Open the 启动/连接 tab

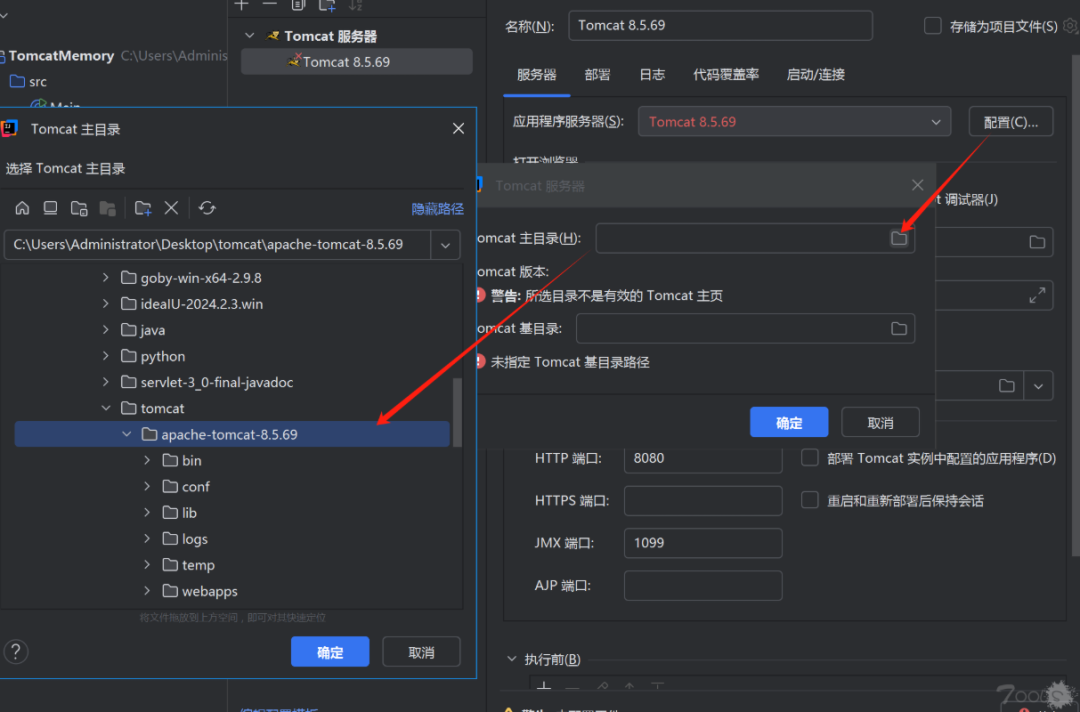[816, 74]
